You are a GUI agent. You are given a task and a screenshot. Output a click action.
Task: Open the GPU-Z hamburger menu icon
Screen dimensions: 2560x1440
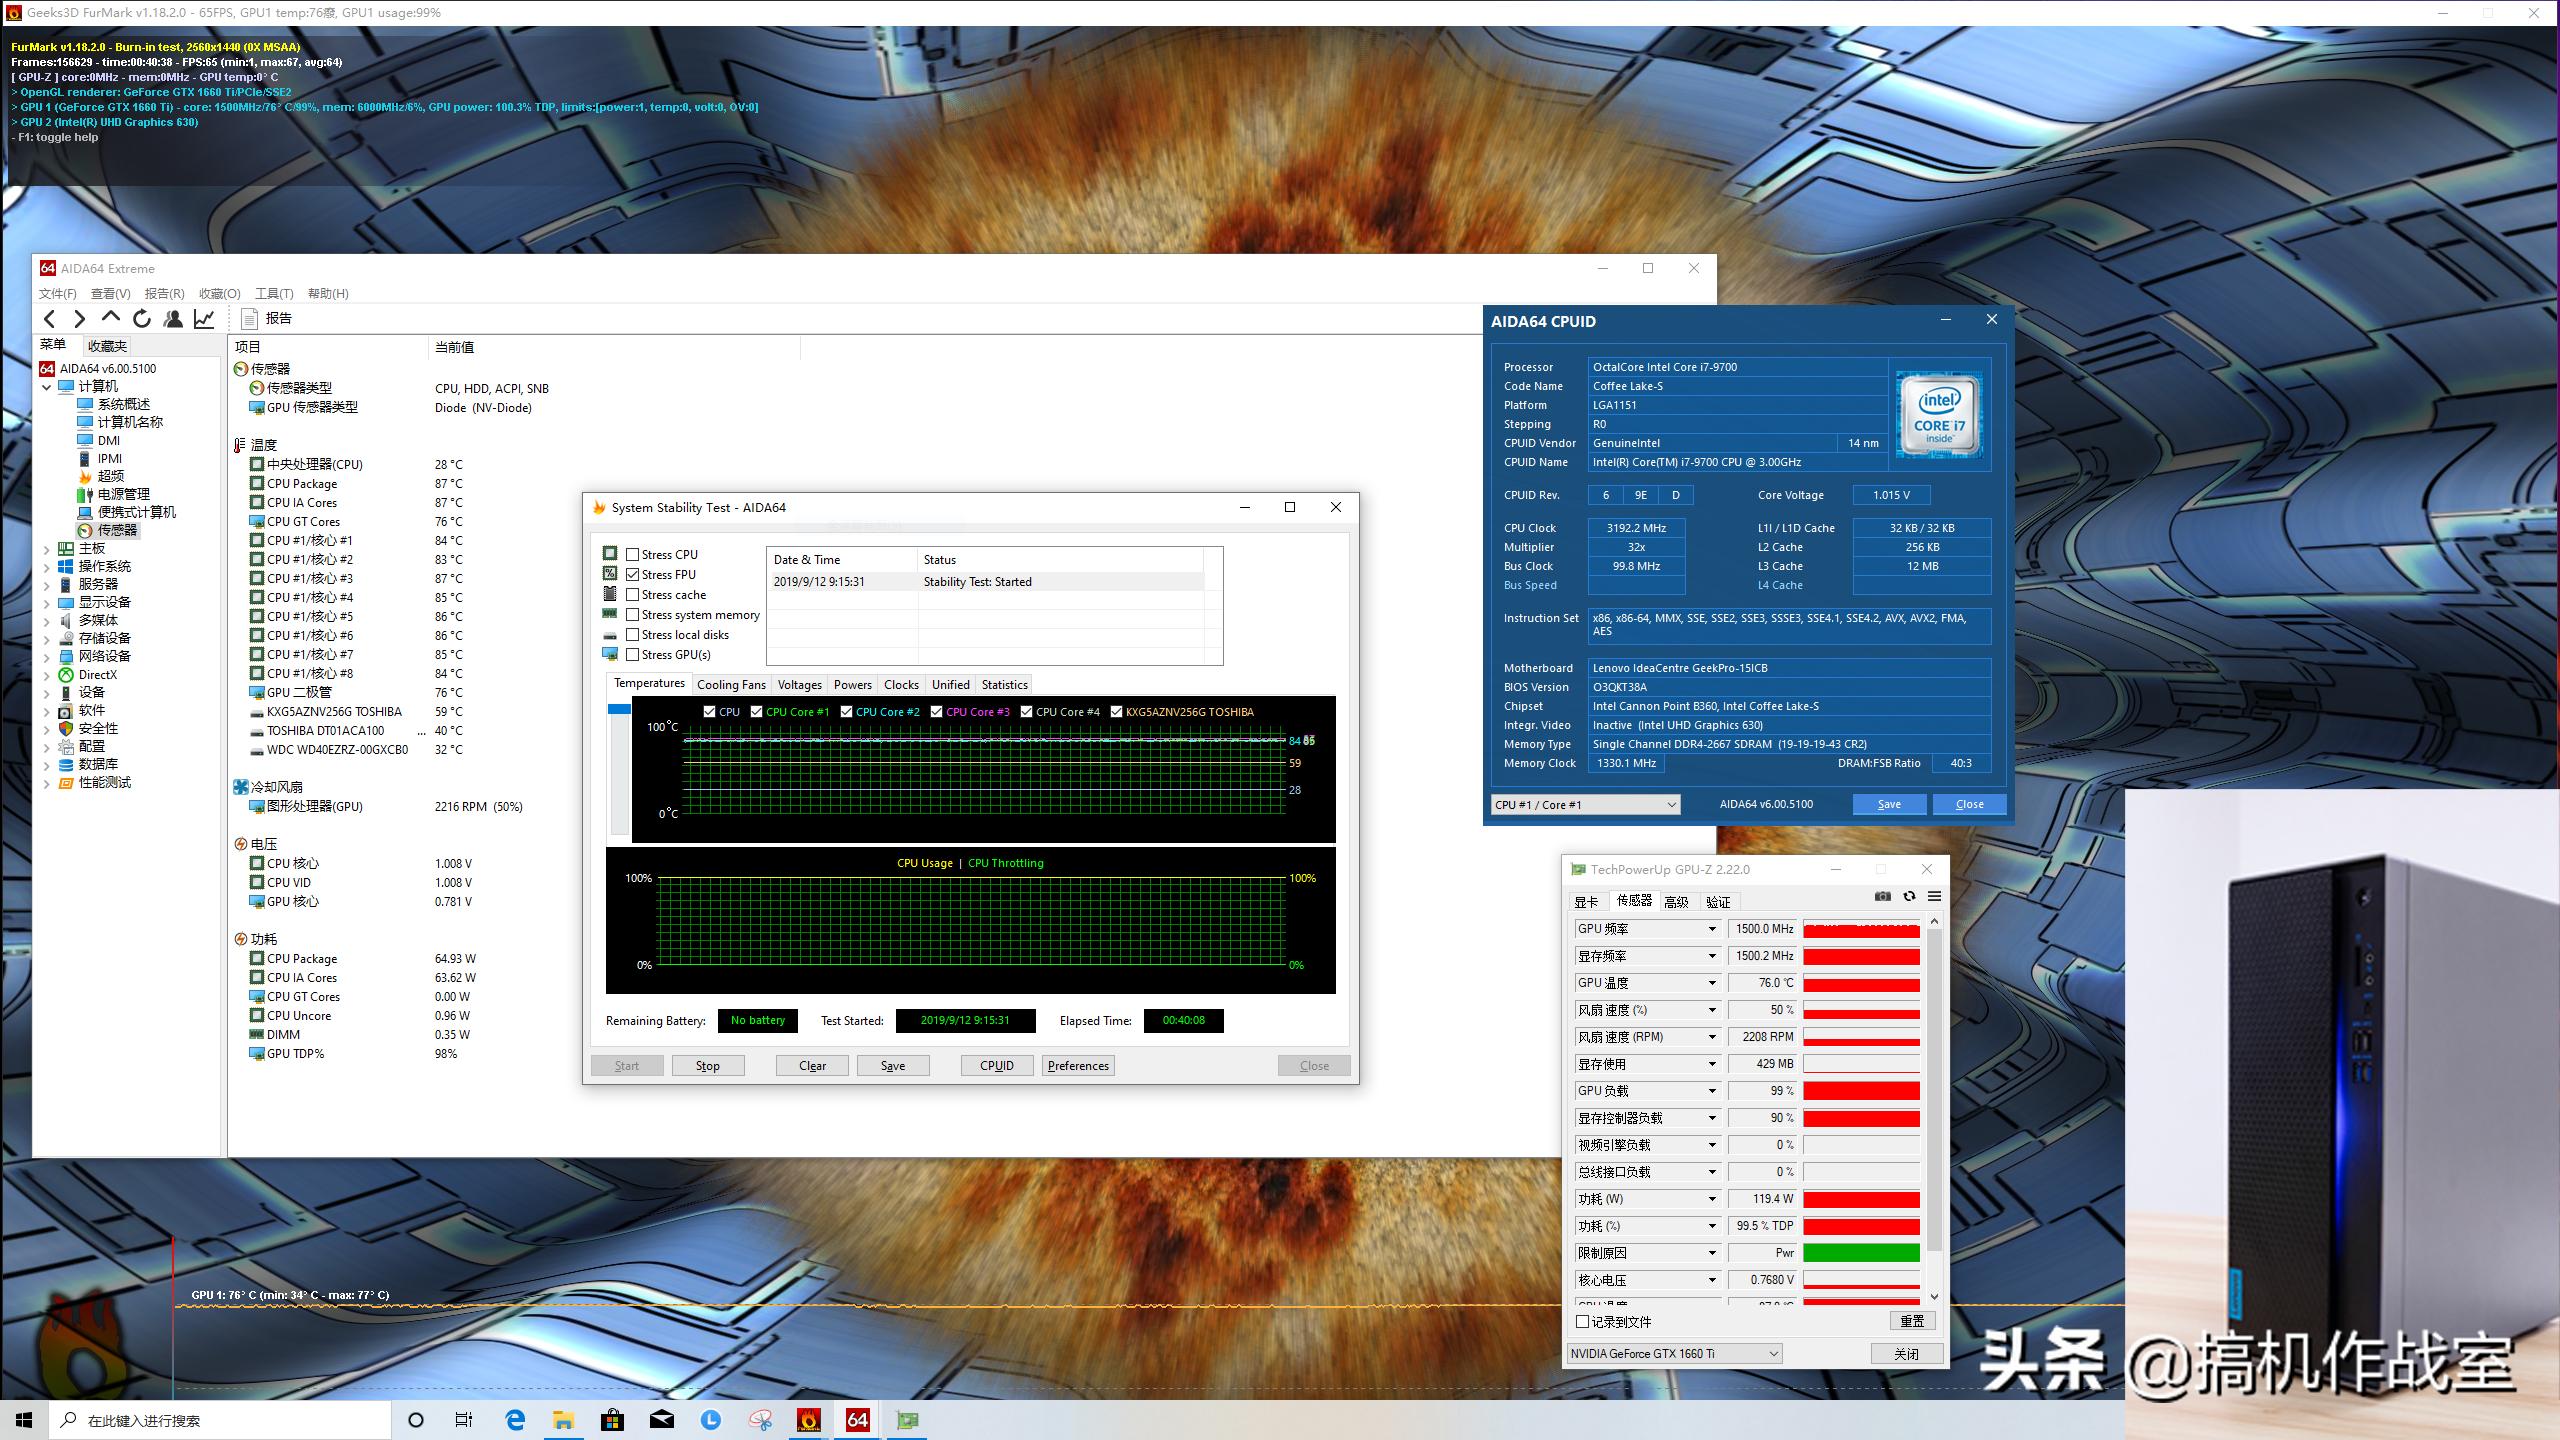click(1934, 897)
